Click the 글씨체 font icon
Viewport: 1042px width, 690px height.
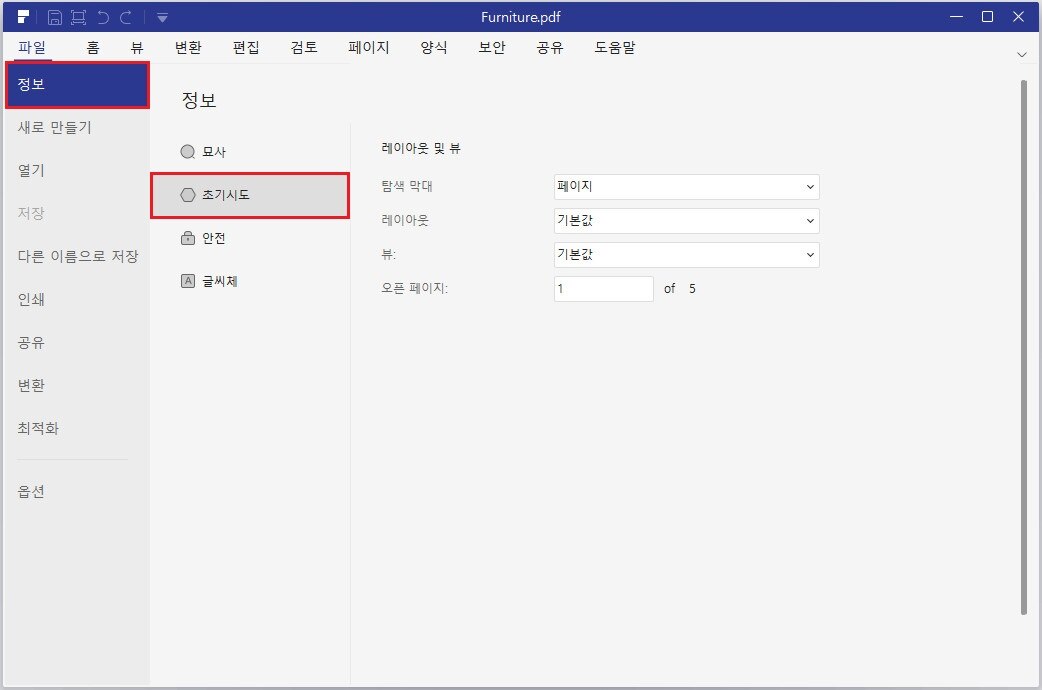point(188,281)
